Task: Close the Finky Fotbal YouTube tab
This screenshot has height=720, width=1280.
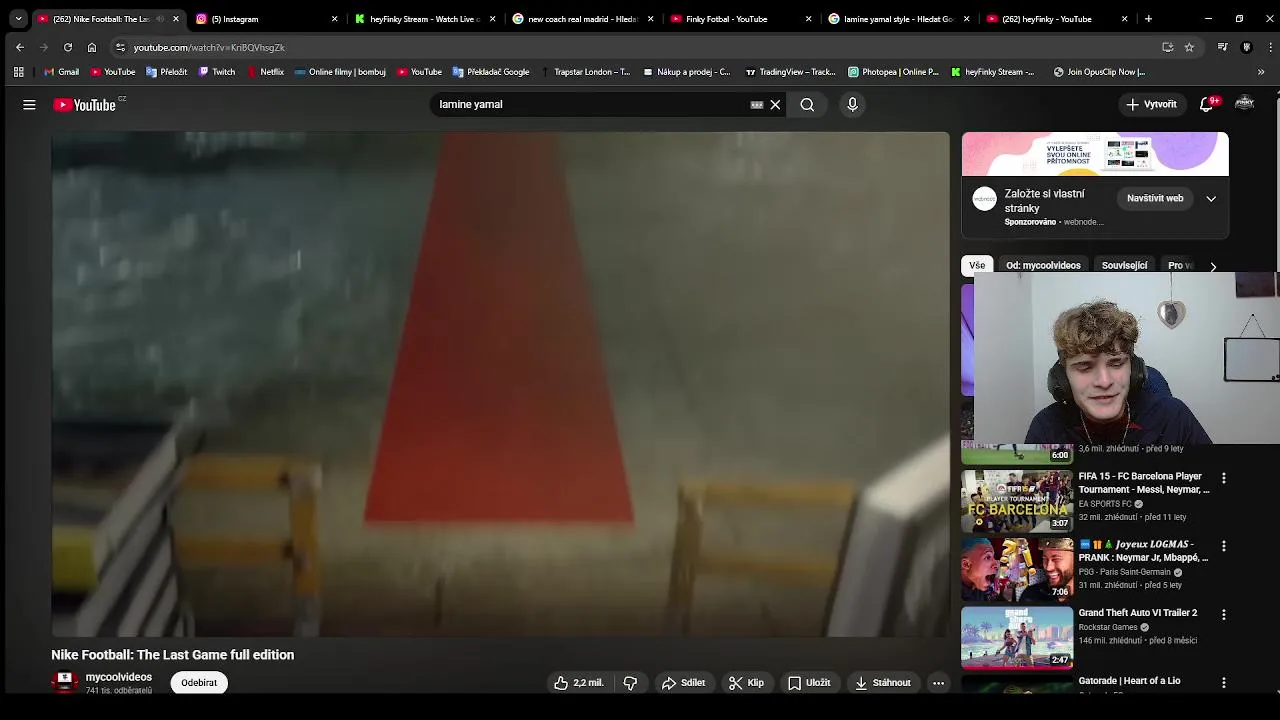Action: tap(808, 19)
